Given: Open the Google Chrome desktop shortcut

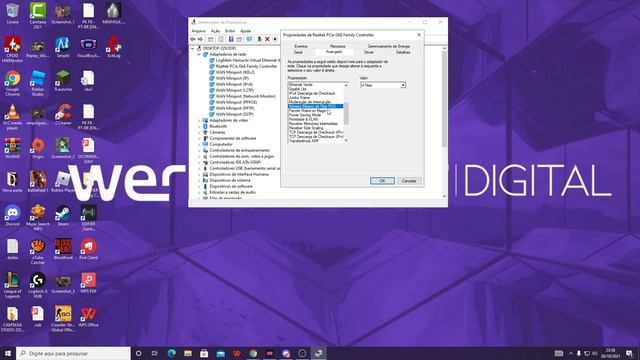Looking at the screenshot, I should tap(13, 82).
